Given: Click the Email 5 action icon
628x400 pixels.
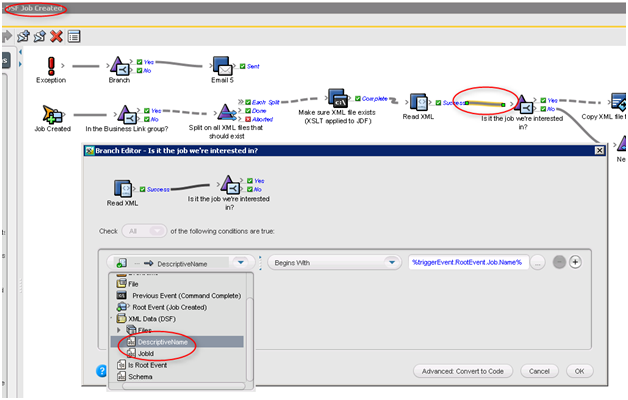Looking at the screenshot, I should coord(222,64).
